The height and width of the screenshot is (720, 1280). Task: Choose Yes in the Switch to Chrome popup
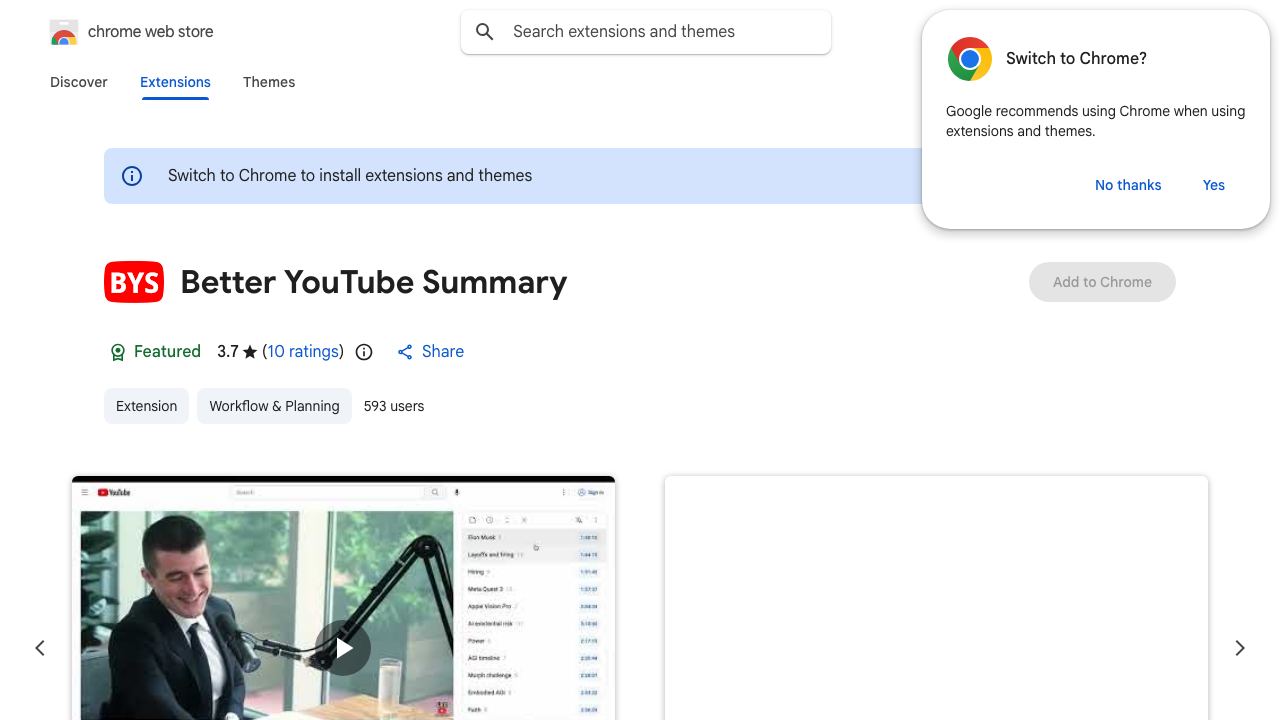tap(1214, 185)
